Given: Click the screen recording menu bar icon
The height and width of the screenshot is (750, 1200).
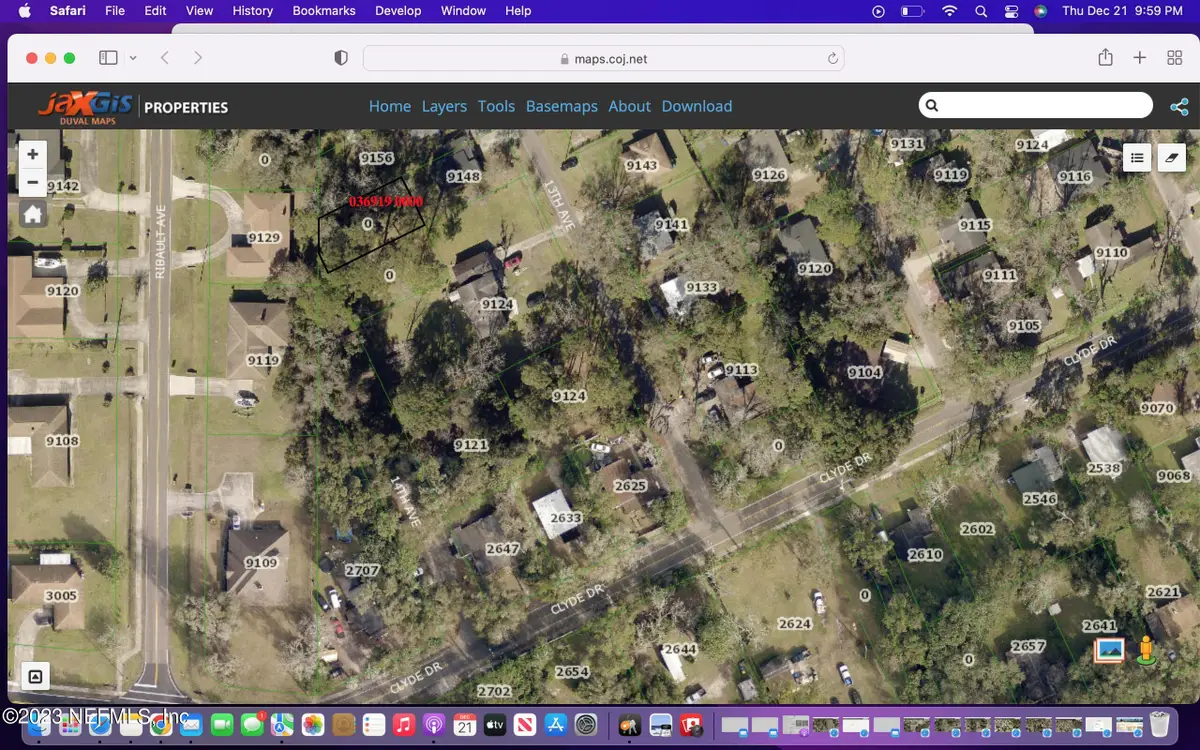Looking at the screenshot, I should [x=878, y=11].
